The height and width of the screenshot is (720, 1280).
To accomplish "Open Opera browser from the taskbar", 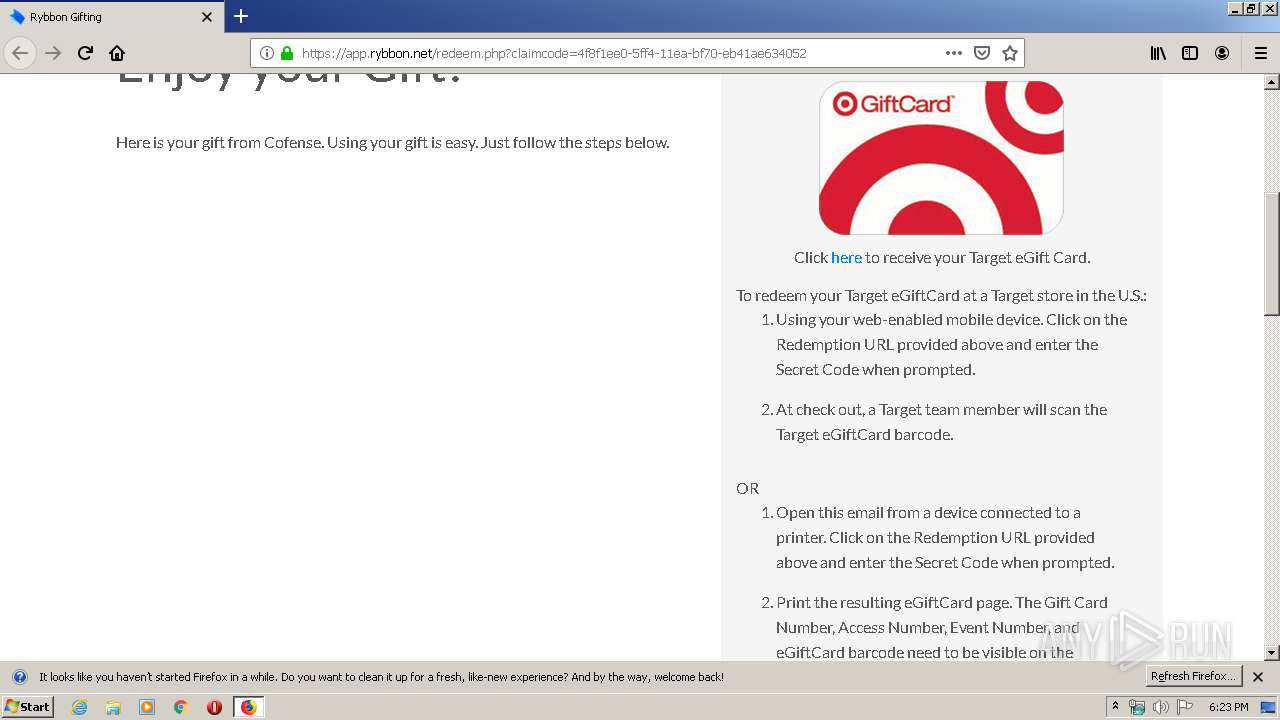I will coord(214,707).
